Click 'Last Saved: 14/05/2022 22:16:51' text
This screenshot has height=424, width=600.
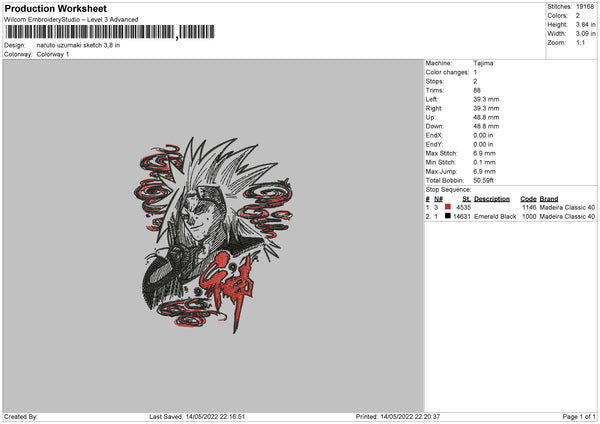197,417
